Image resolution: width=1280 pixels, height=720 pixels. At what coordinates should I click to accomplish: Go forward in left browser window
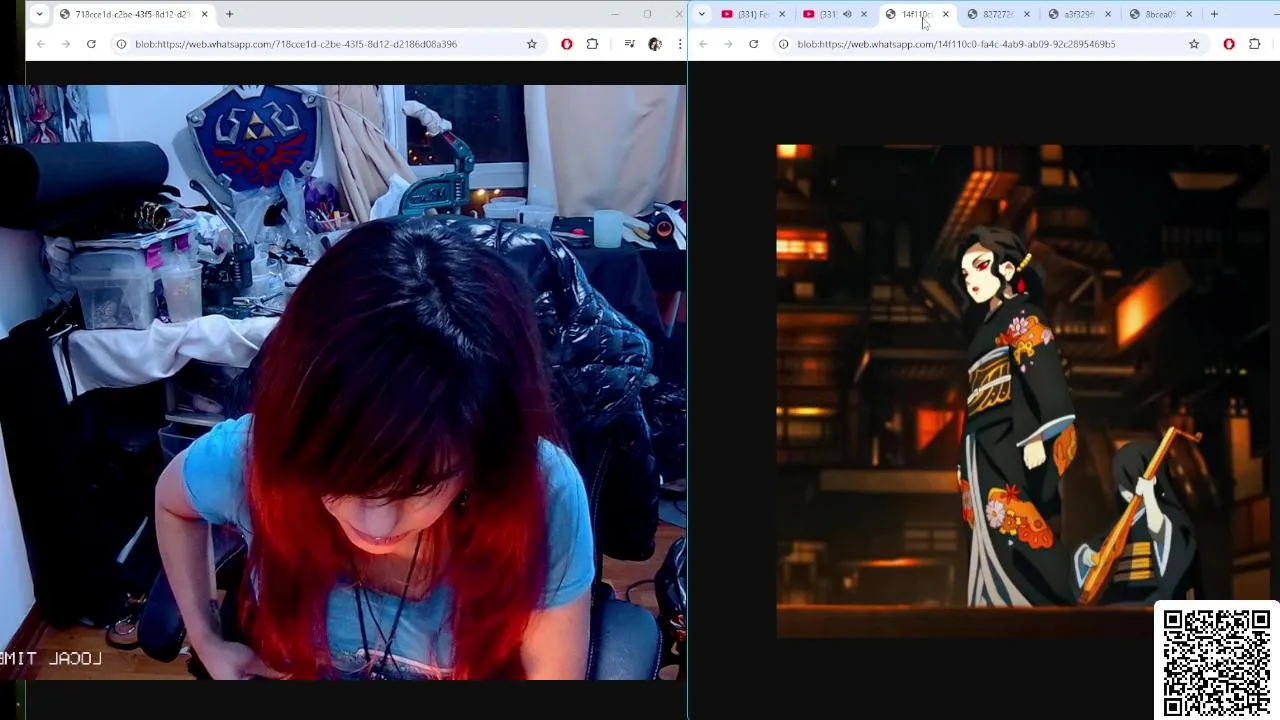pos(66,44)
